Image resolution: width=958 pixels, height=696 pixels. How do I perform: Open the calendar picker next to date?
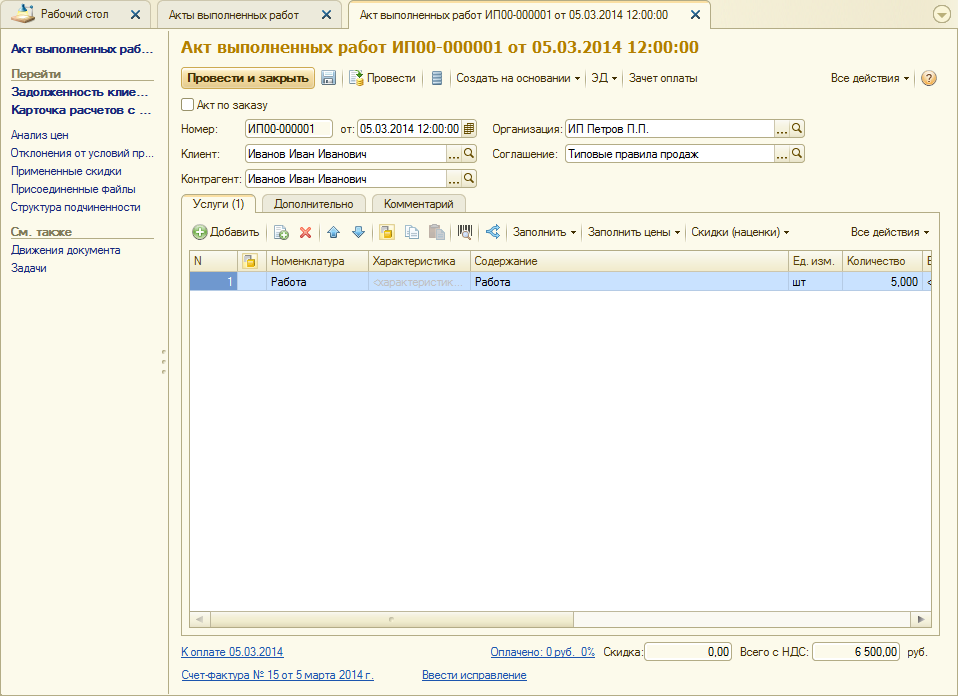click(469, 129)
